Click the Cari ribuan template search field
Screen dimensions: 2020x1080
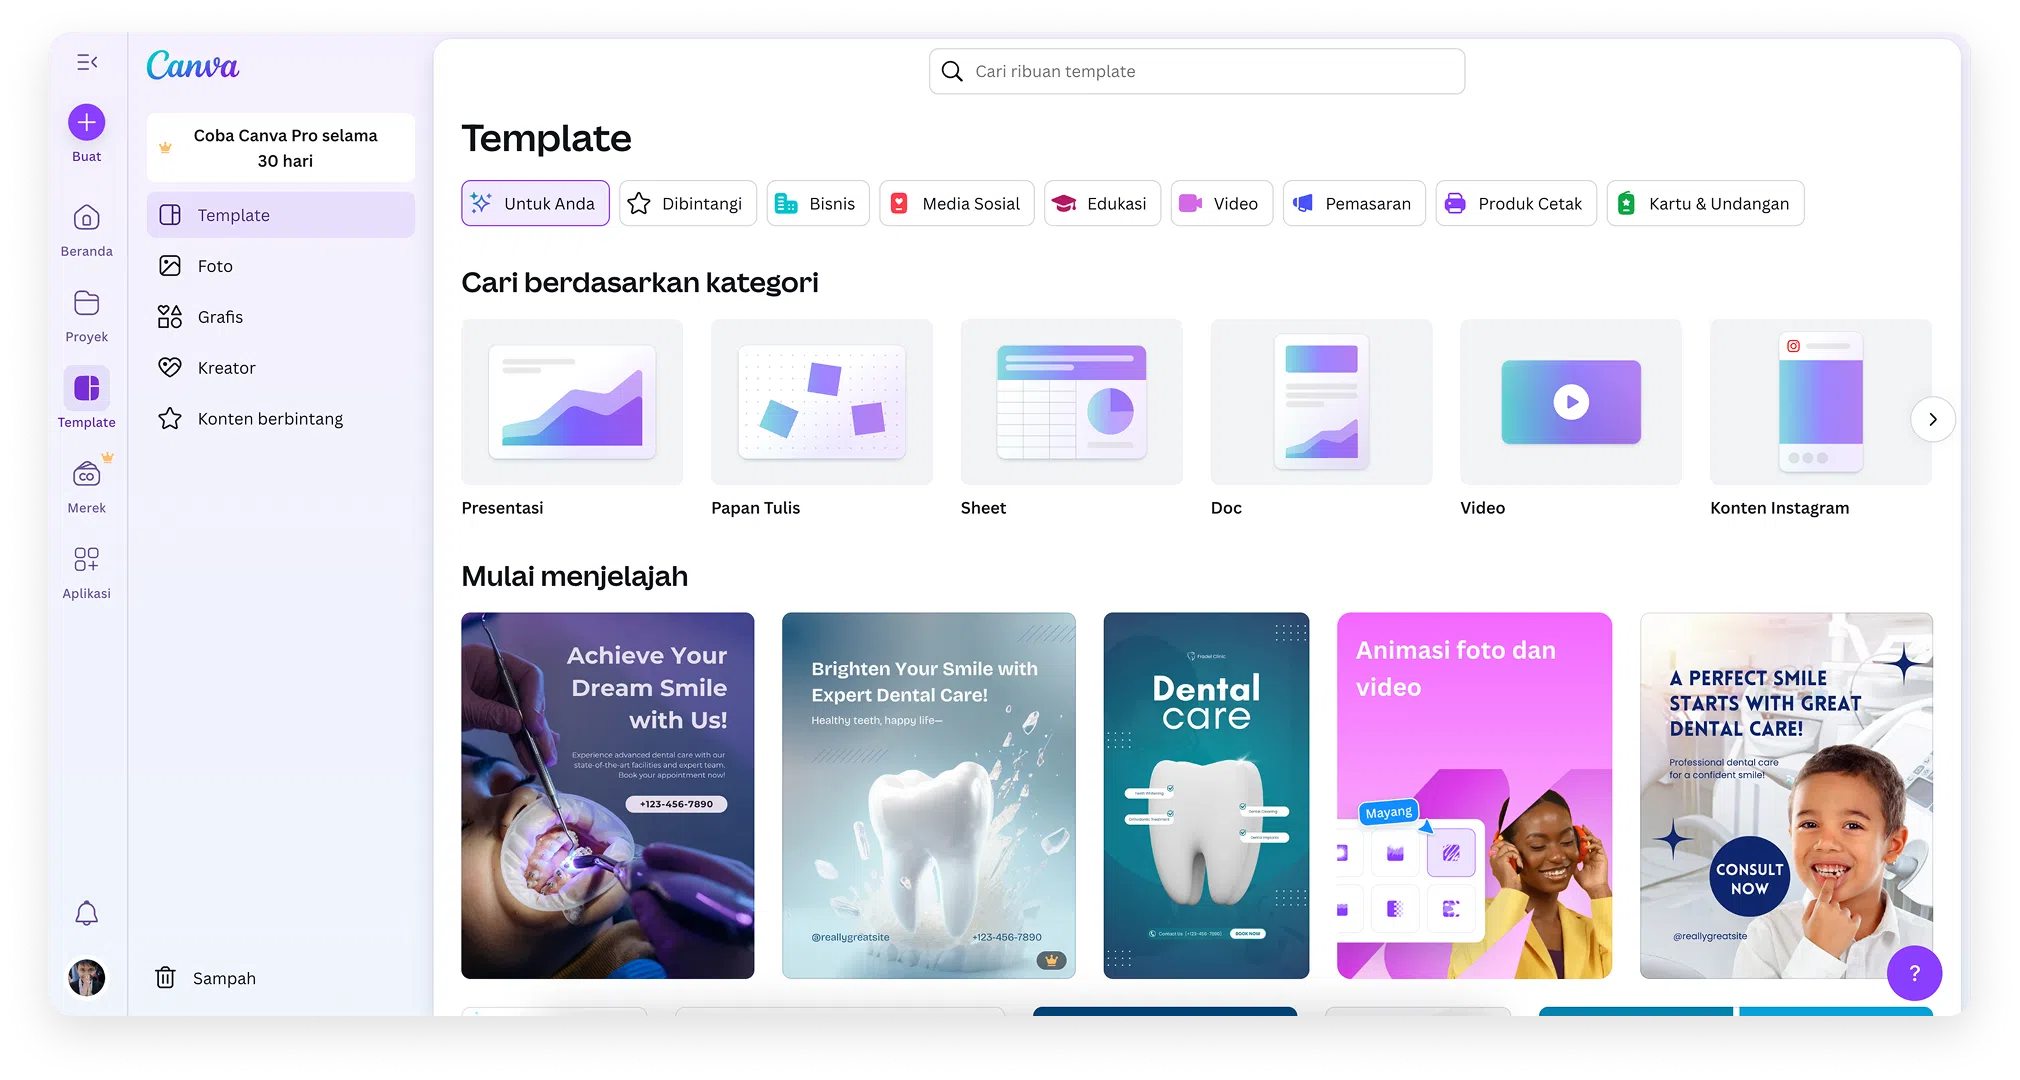tap(1197, 72)
